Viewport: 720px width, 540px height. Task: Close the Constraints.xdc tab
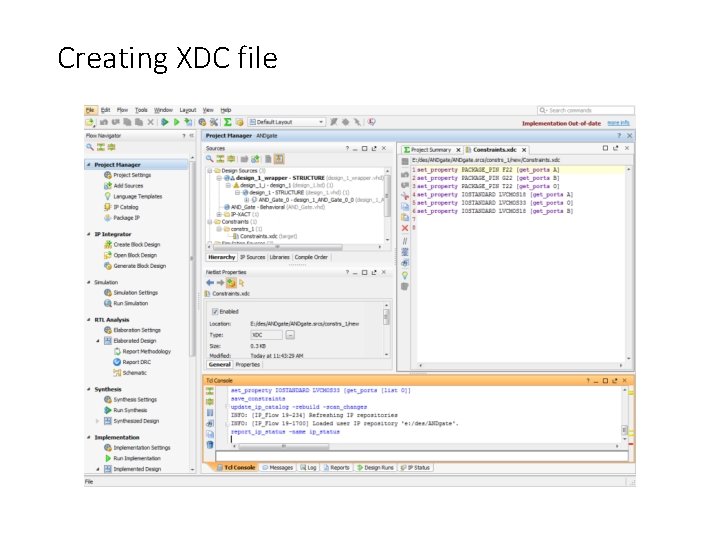(523, 150)
